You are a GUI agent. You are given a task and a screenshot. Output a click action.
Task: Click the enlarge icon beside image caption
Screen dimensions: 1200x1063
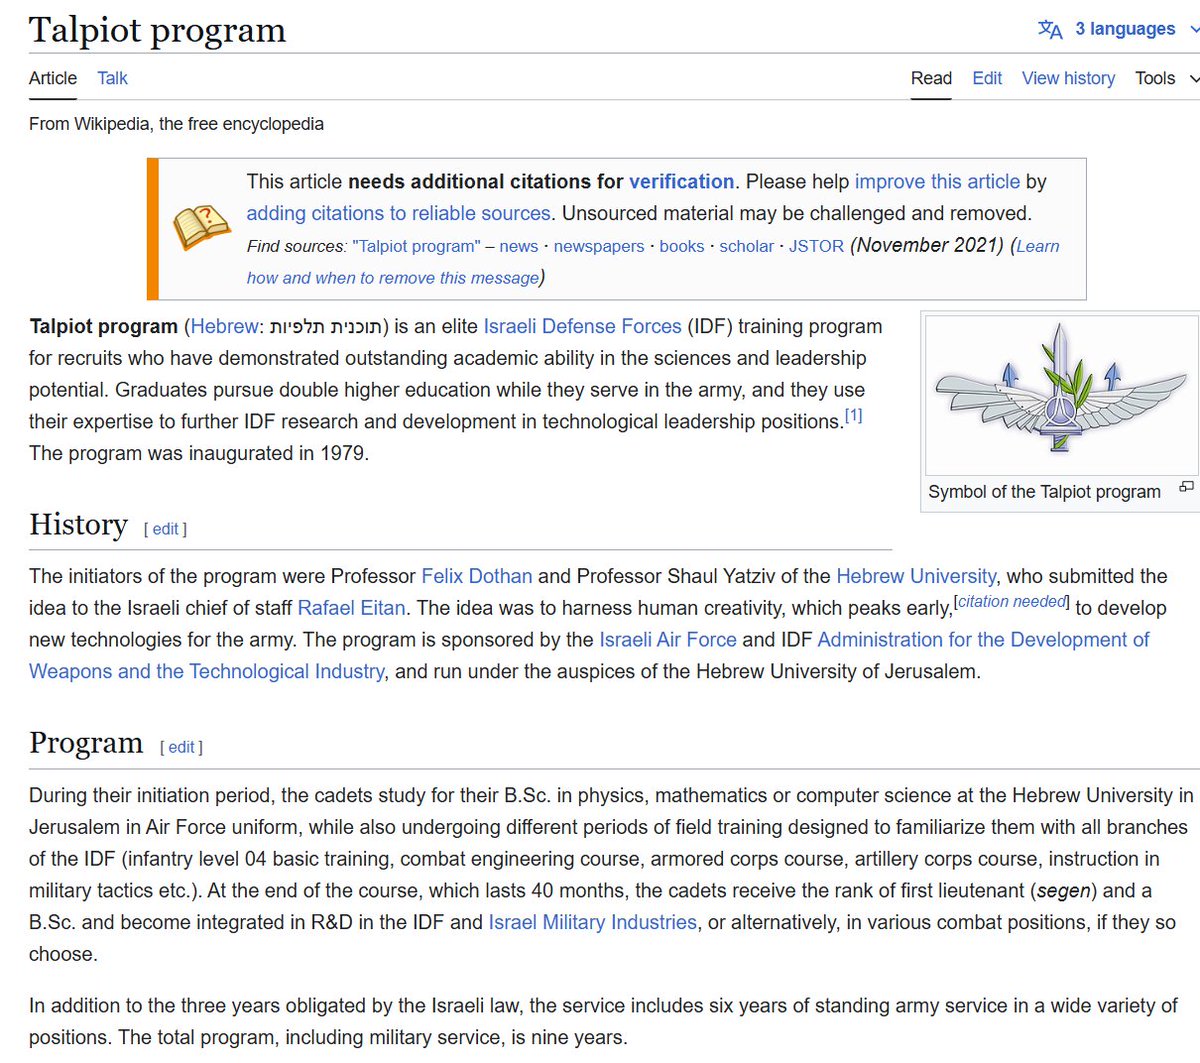(1186, 487)
